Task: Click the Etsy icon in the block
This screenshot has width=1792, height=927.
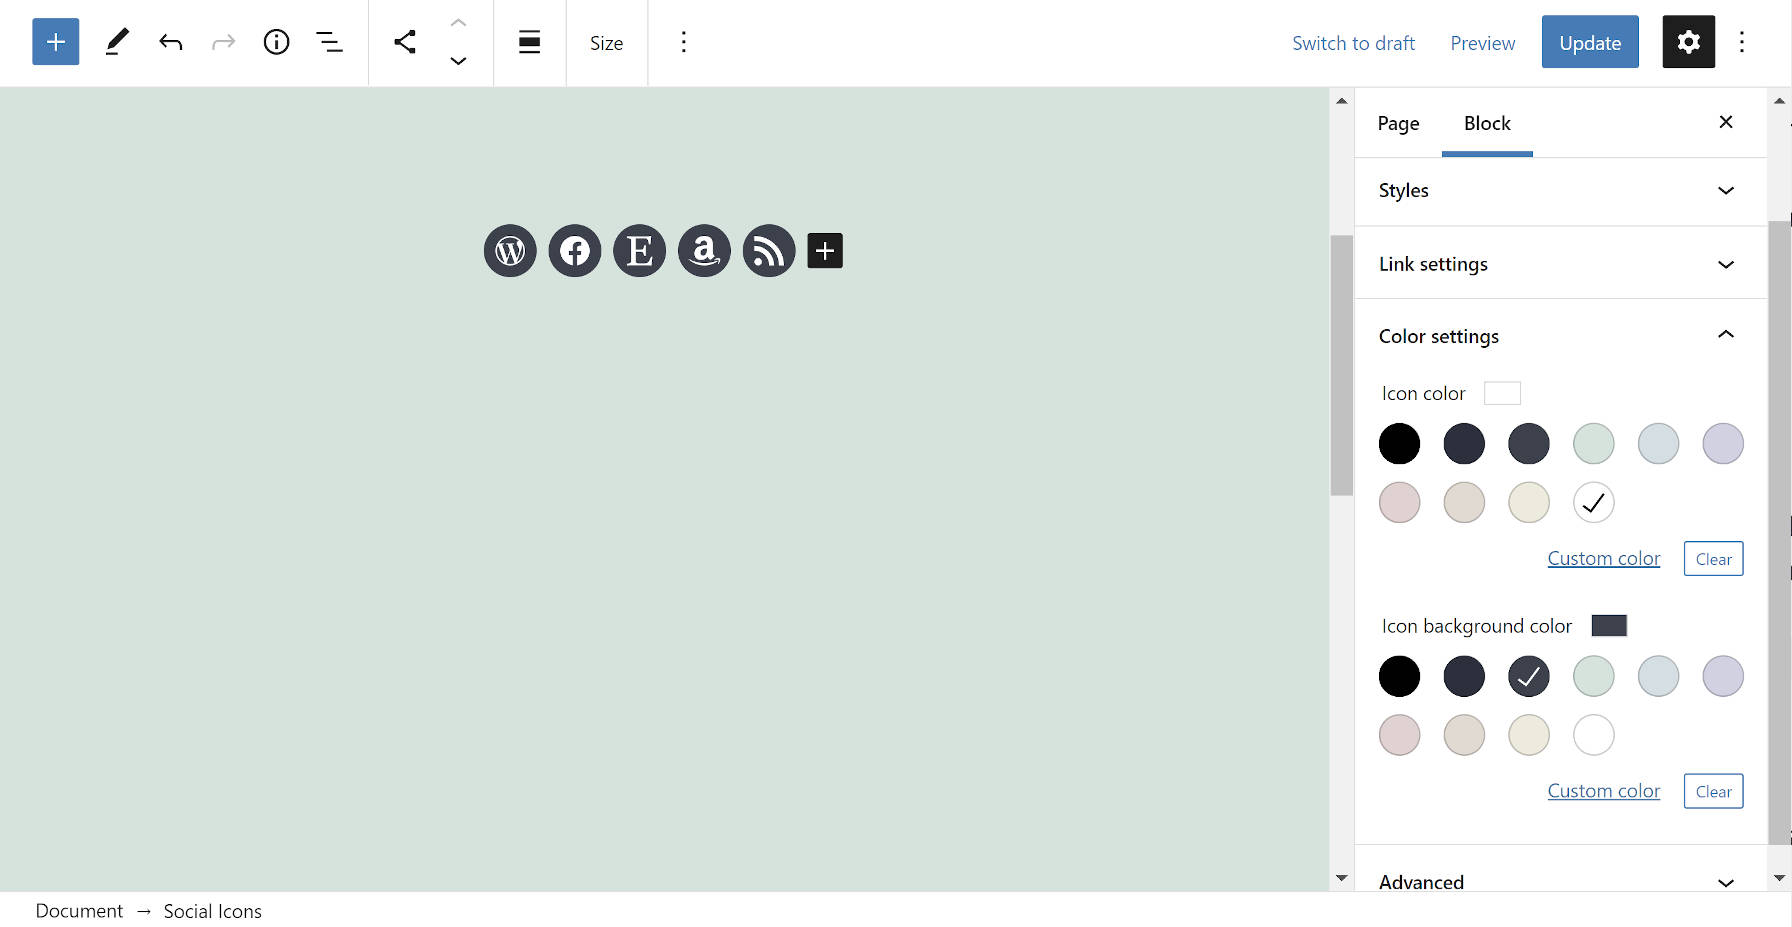Action: pyautogui.click(x=639, y=251)
